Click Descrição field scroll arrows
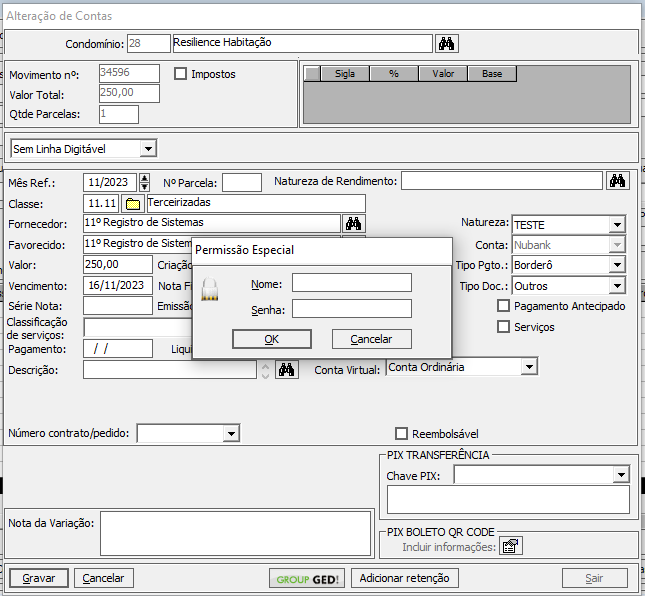Image resolution: width=645 pixels, height=596 pixels. pyautogui.click(x=265, y=371)
